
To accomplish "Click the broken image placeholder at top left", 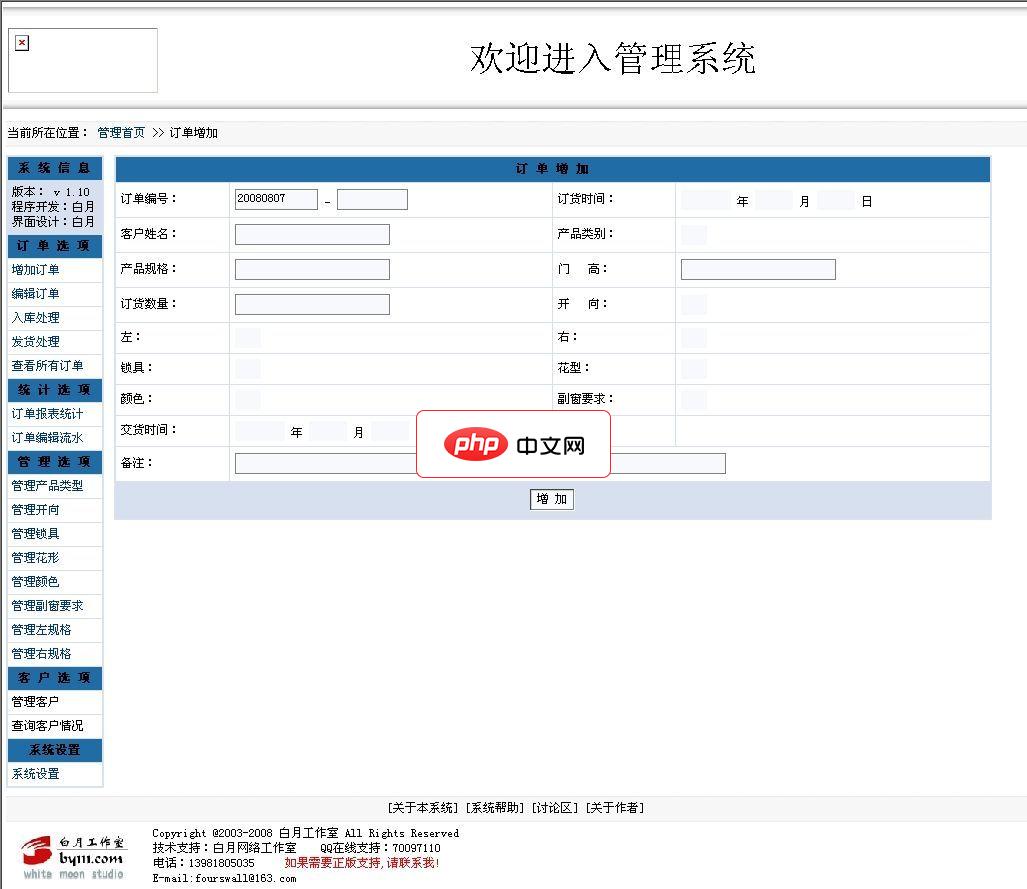I will coord(22,41).
